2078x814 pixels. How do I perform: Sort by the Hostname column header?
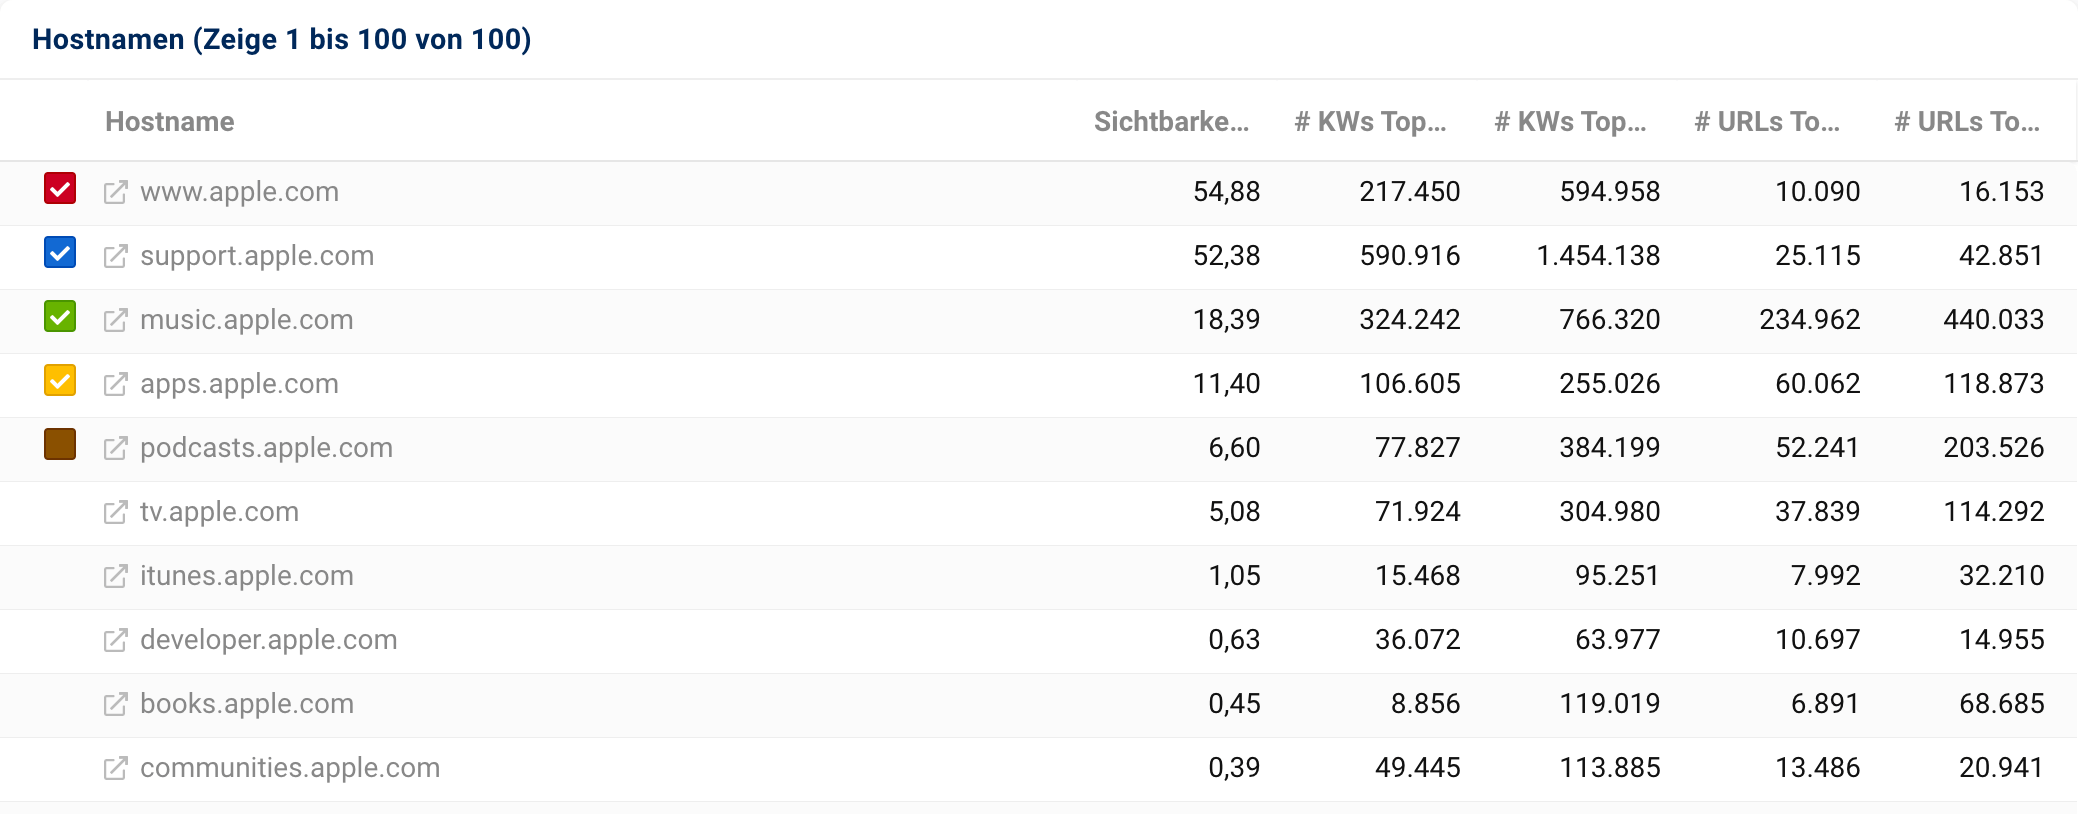click(170, 122)
